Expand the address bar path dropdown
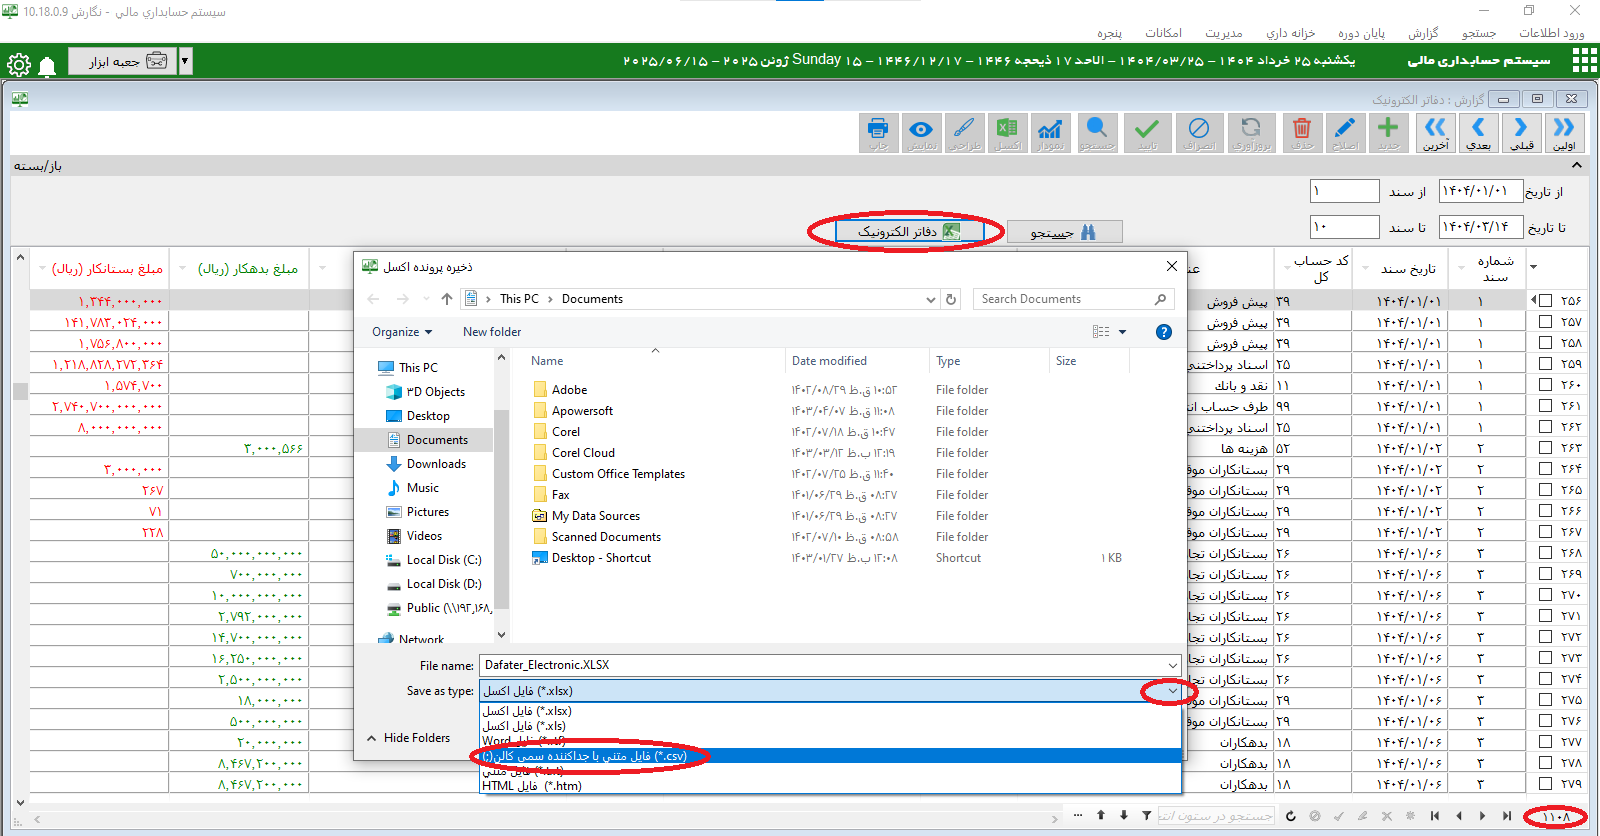The image size is (1600, 836). pyautogui.click(x=931, y=299)
